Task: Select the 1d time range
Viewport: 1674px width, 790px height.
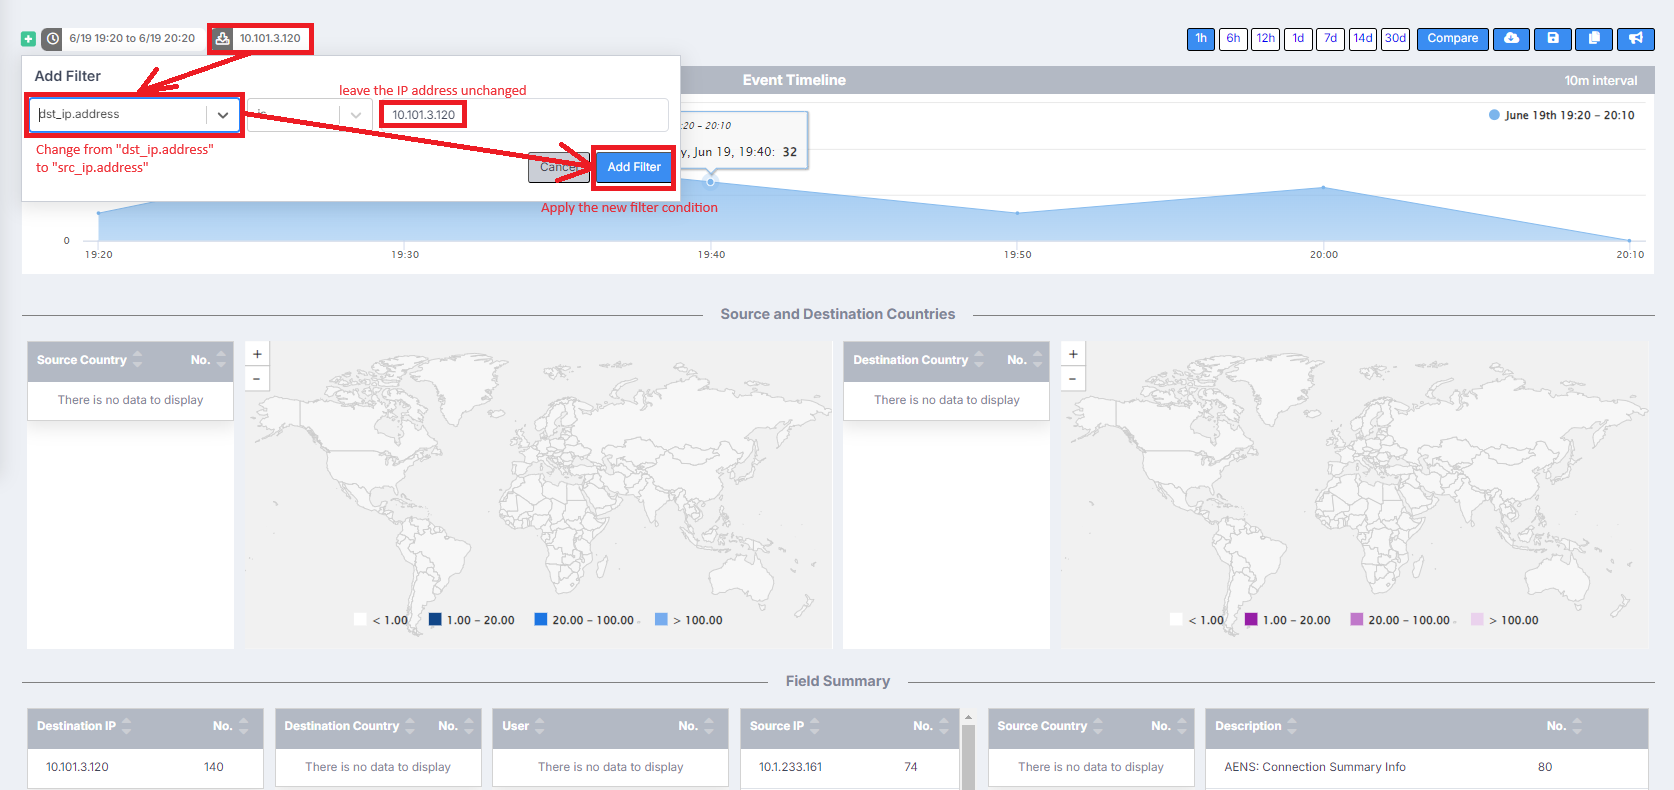Action: 1298,39
